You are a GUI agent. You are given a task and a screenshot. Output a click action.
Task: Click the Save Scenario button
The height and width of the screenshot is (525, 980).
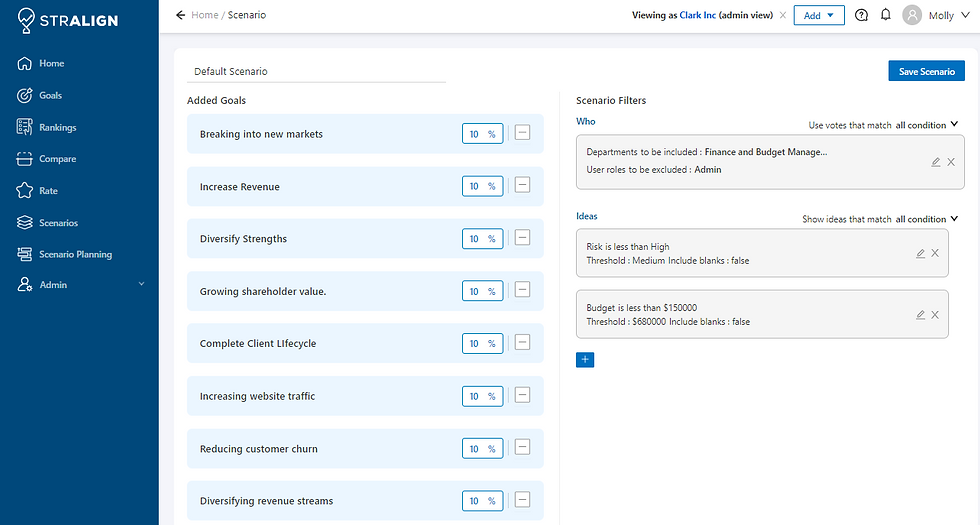(926, 71)
